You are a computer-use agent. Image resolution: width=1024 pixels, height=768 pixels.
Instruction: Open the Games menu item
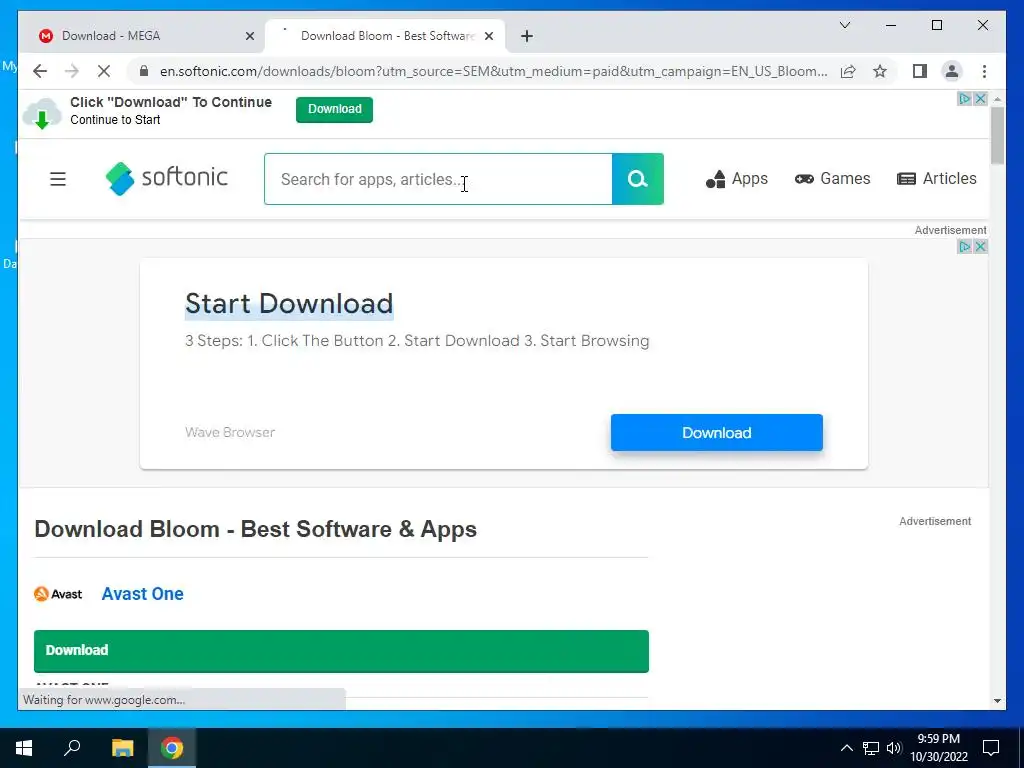833,178
